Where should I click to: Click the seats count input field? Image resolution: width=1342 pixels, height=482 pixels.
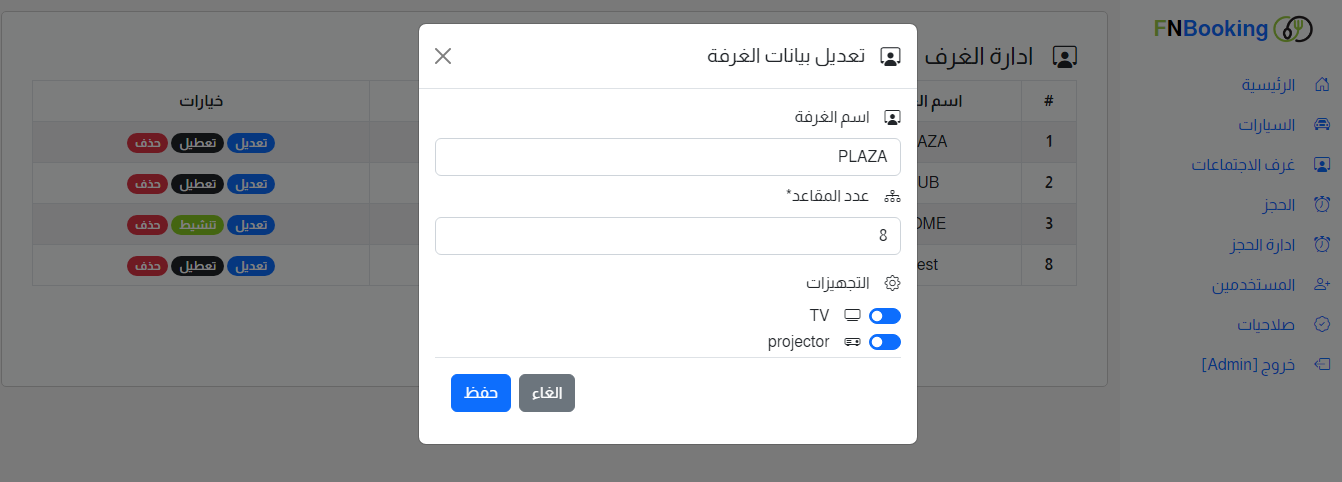point(668,236)
